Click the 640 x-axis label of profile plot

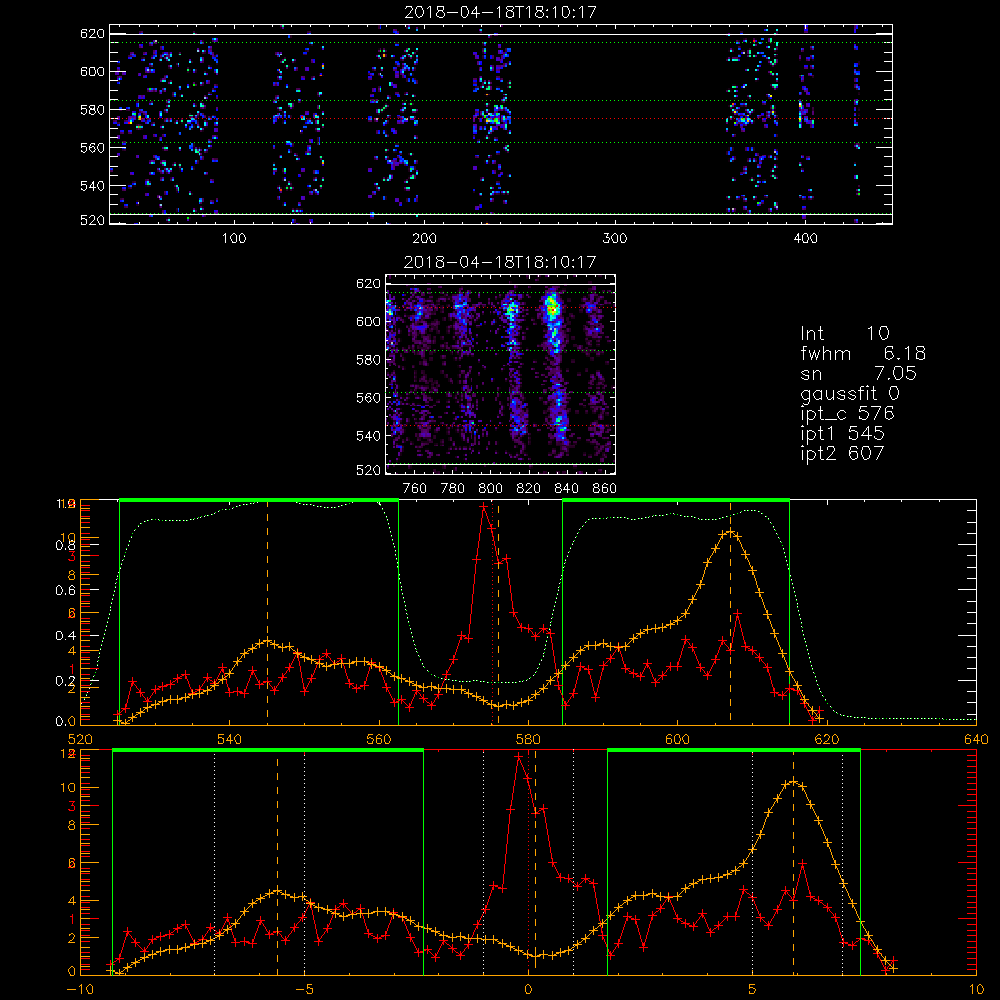[976, 740]
